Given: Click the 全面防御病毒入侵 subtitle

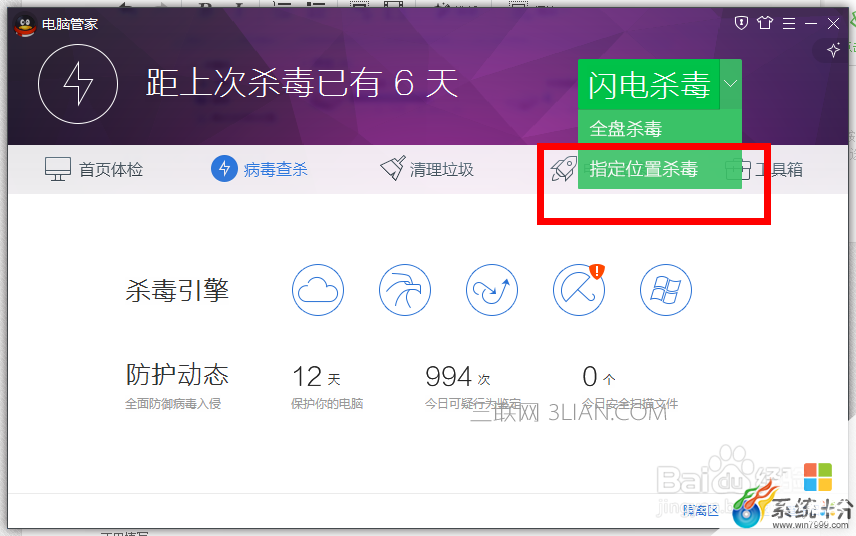Looking at the screenshot, I should click(173, 404).
